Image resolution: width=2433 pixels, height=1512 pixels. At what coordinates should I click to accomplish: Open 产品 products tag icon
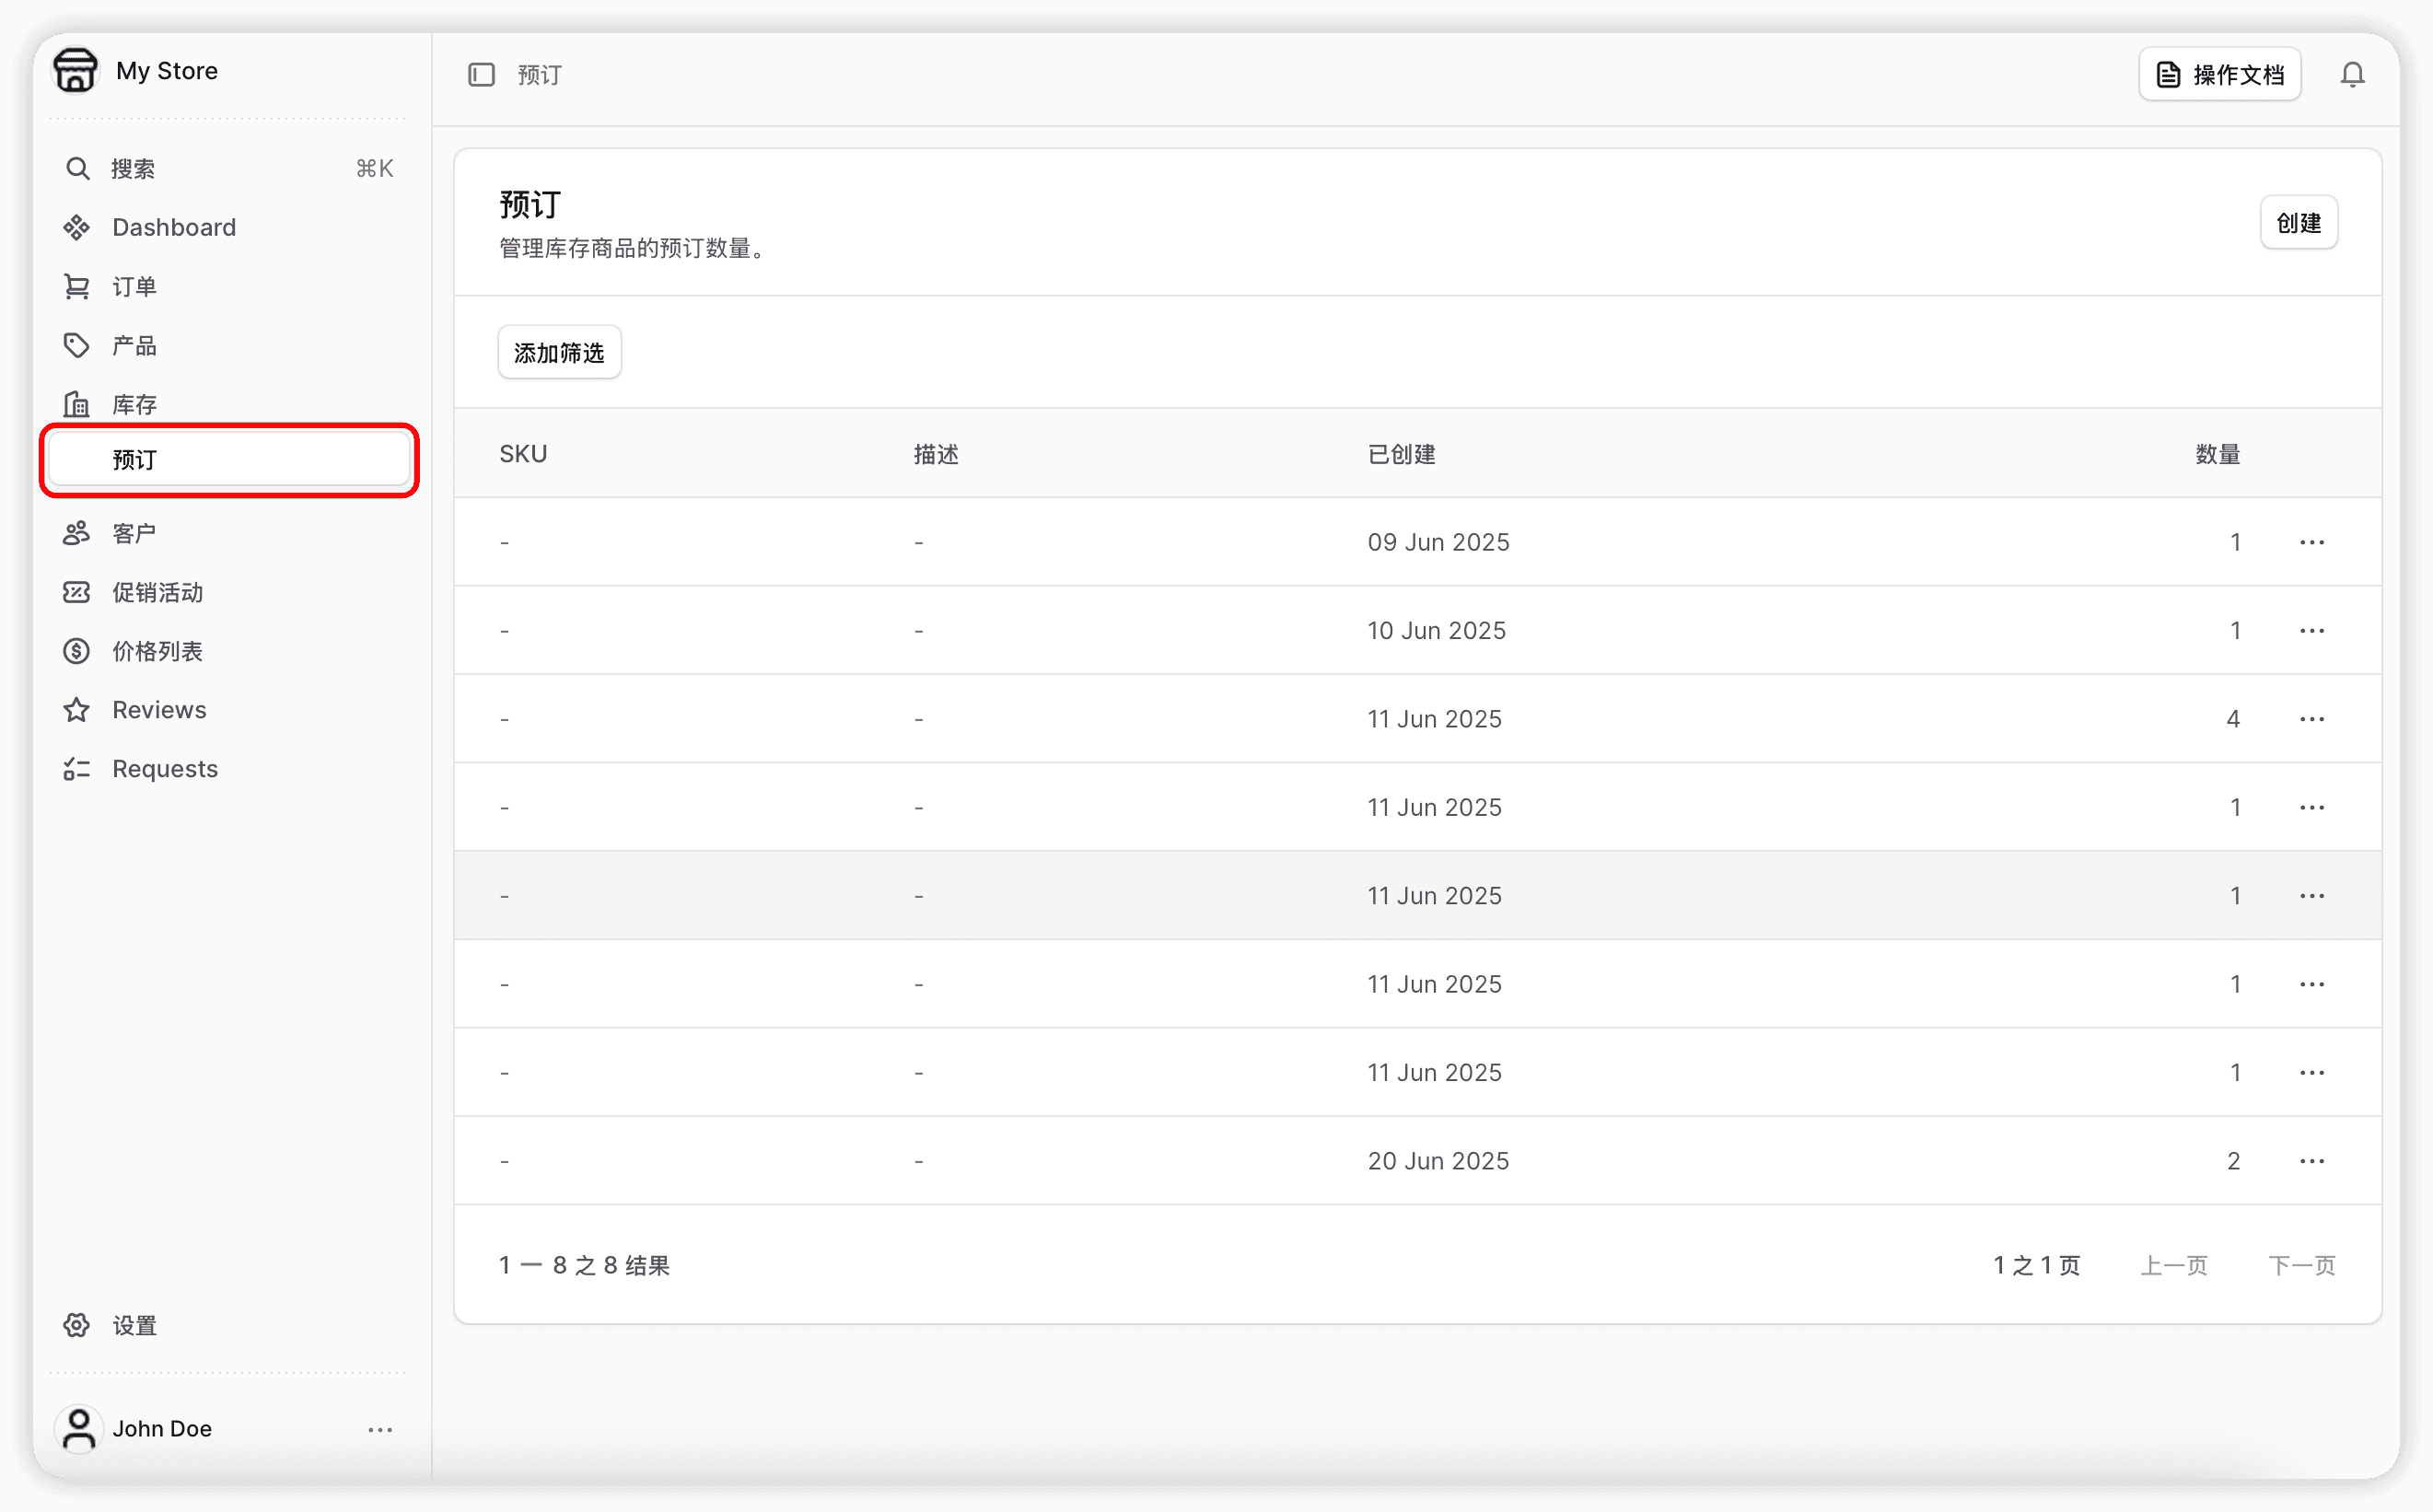77,346
